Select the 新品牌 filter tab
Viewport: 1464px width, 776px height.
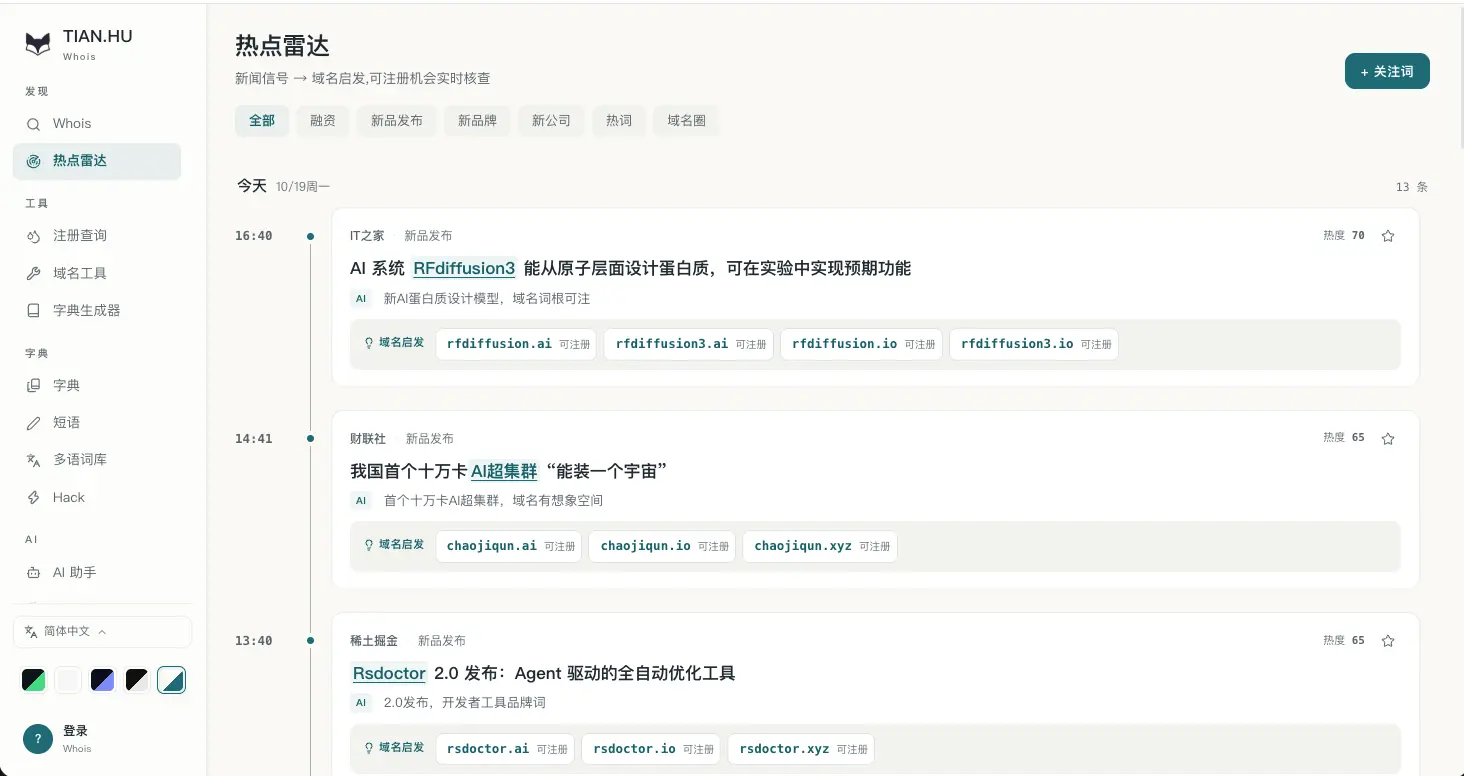(477, 121)
